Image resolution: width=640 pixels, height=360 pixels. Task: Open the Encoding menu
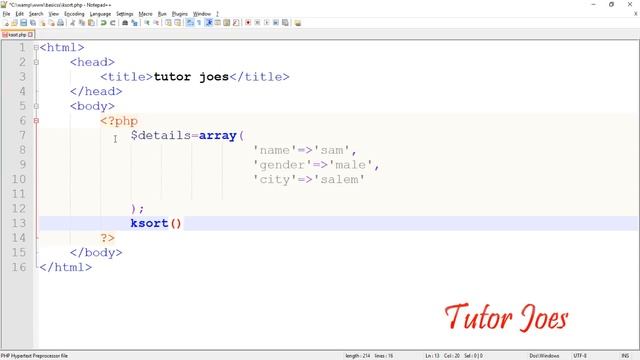74,14
